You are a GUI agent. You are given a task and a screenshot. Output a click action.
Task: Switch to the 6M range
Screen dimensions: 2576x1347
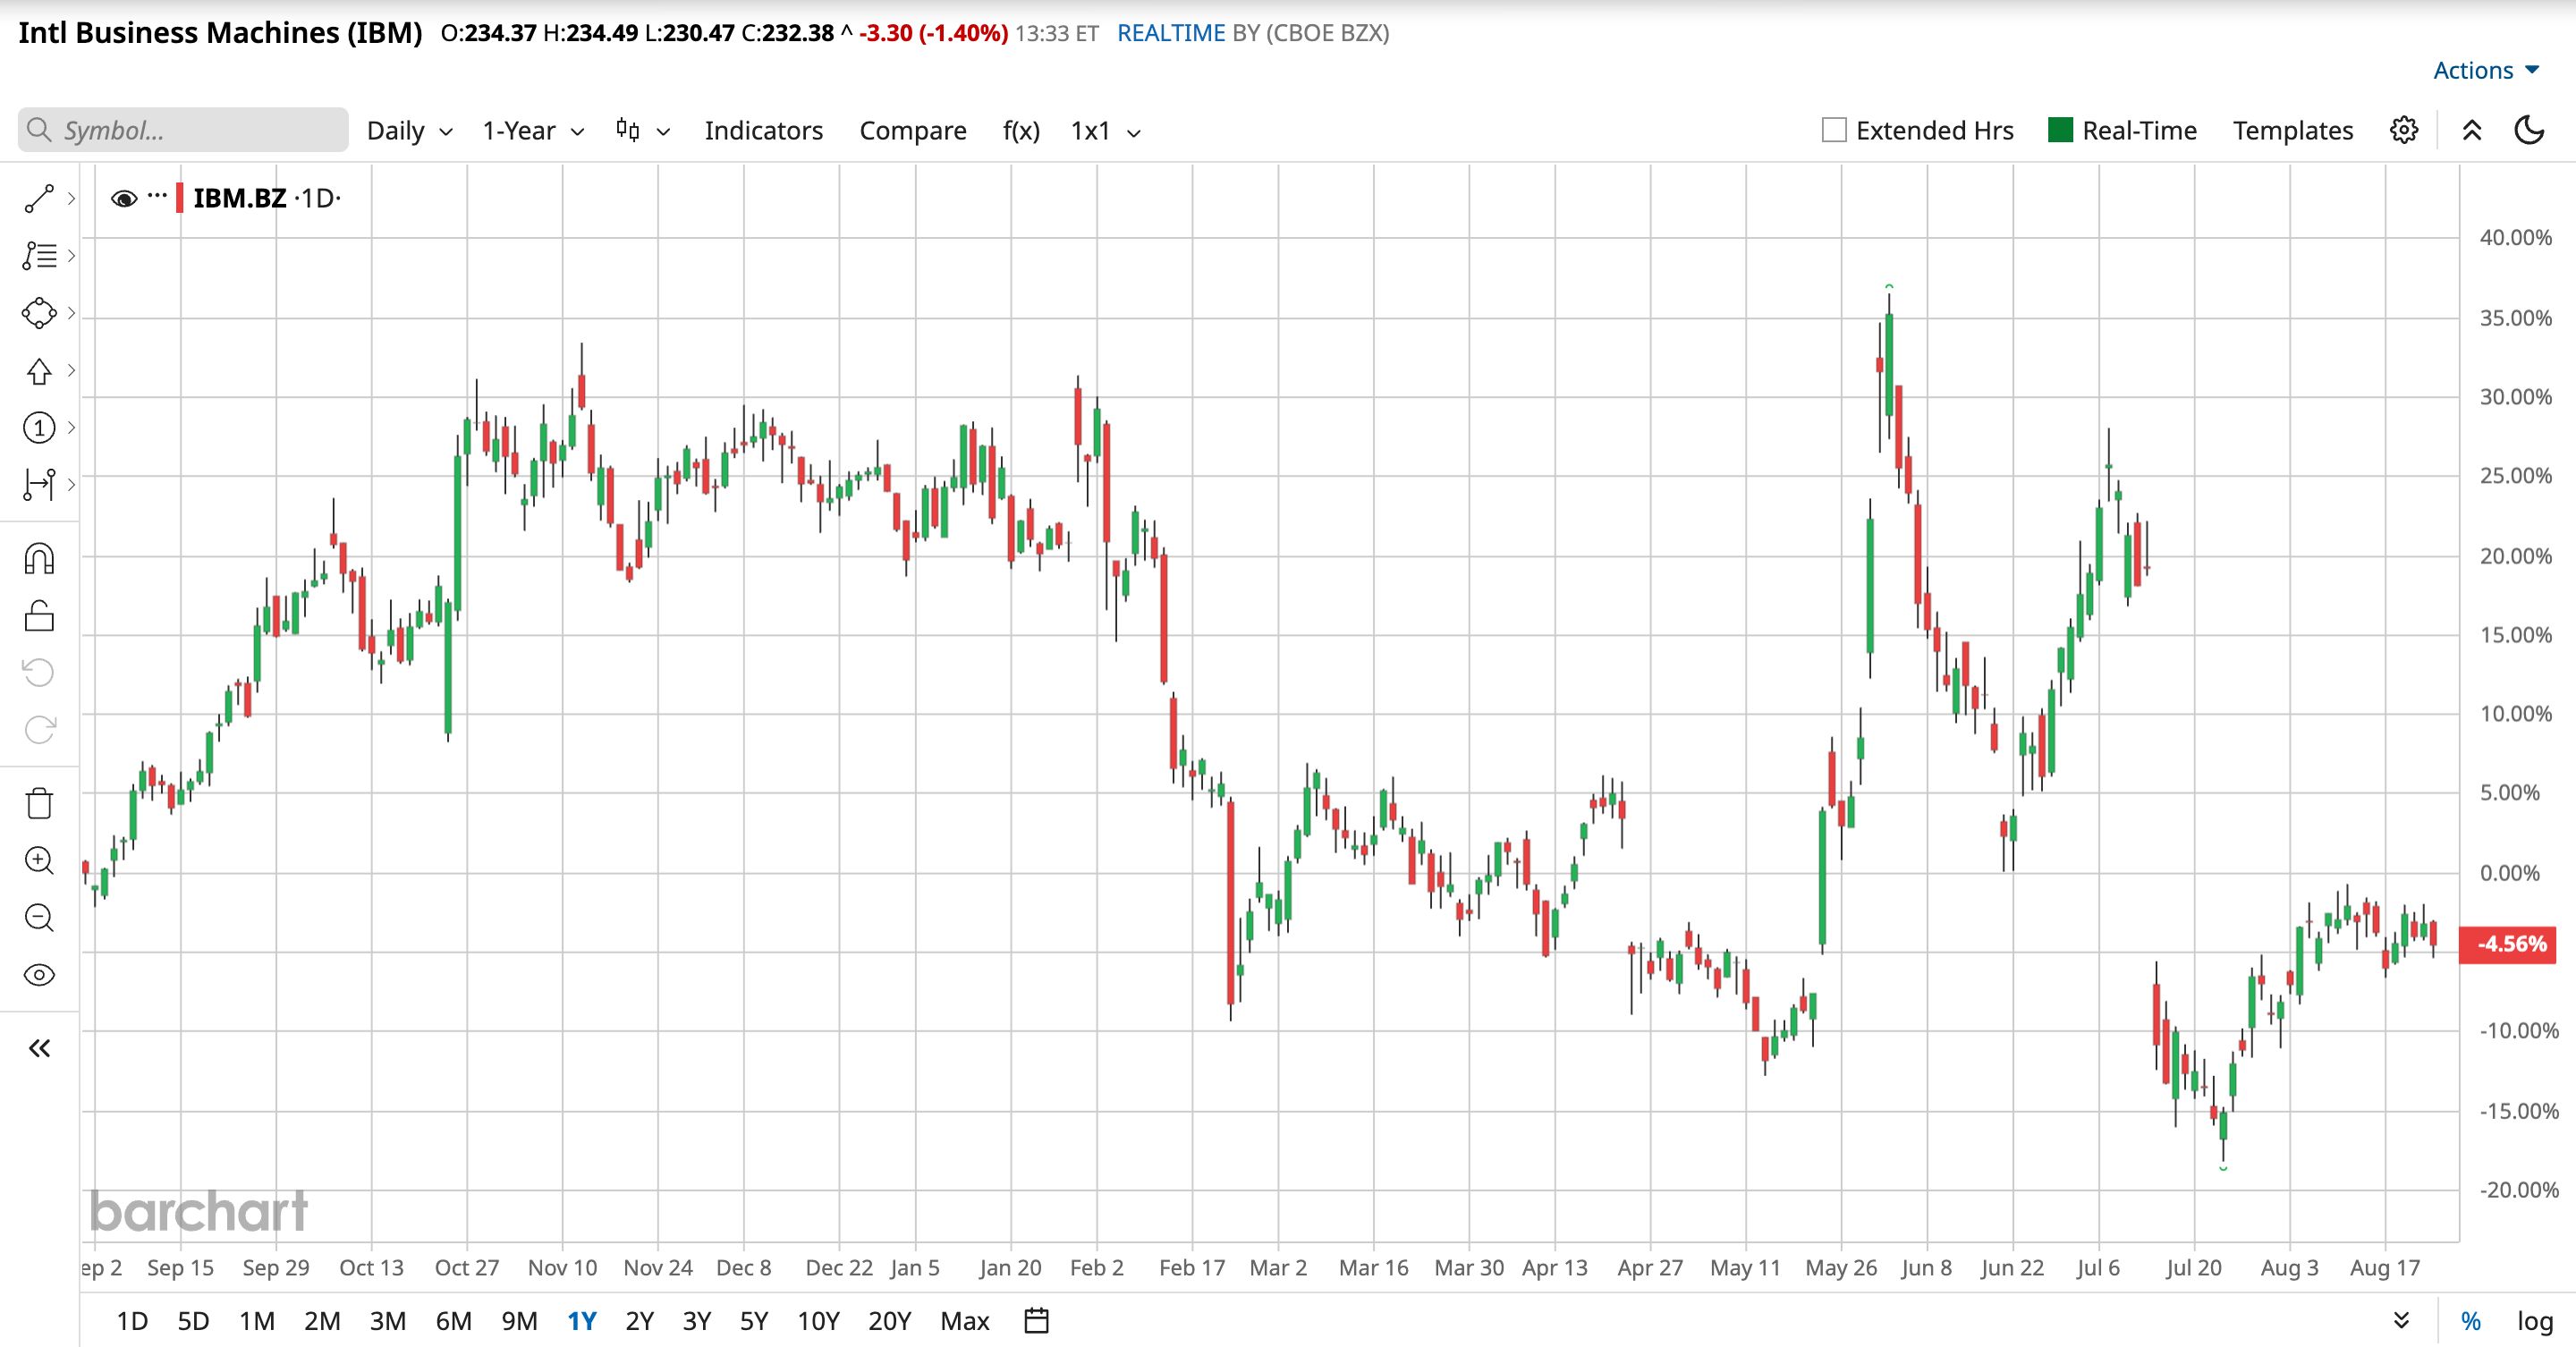pyautogui.click(x=453, y=1321)
